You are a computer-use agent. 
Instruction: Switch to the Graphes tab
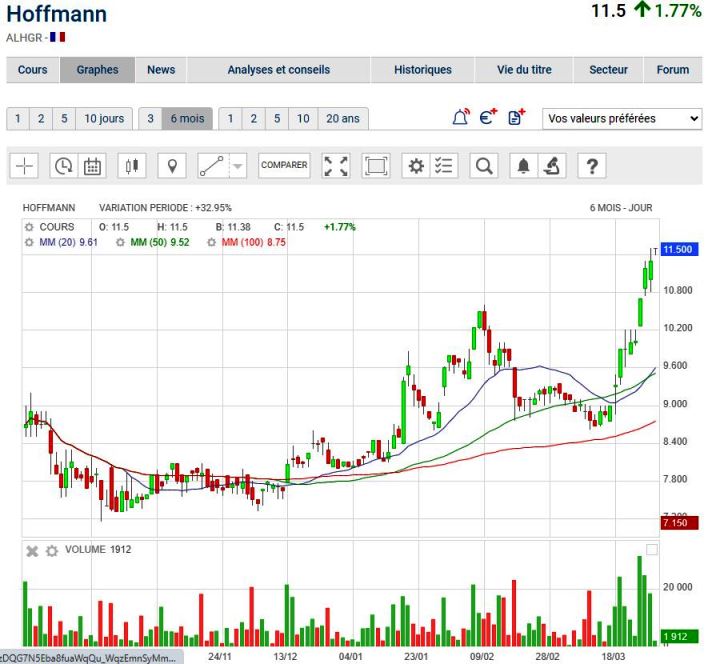[x=98, y=70]
